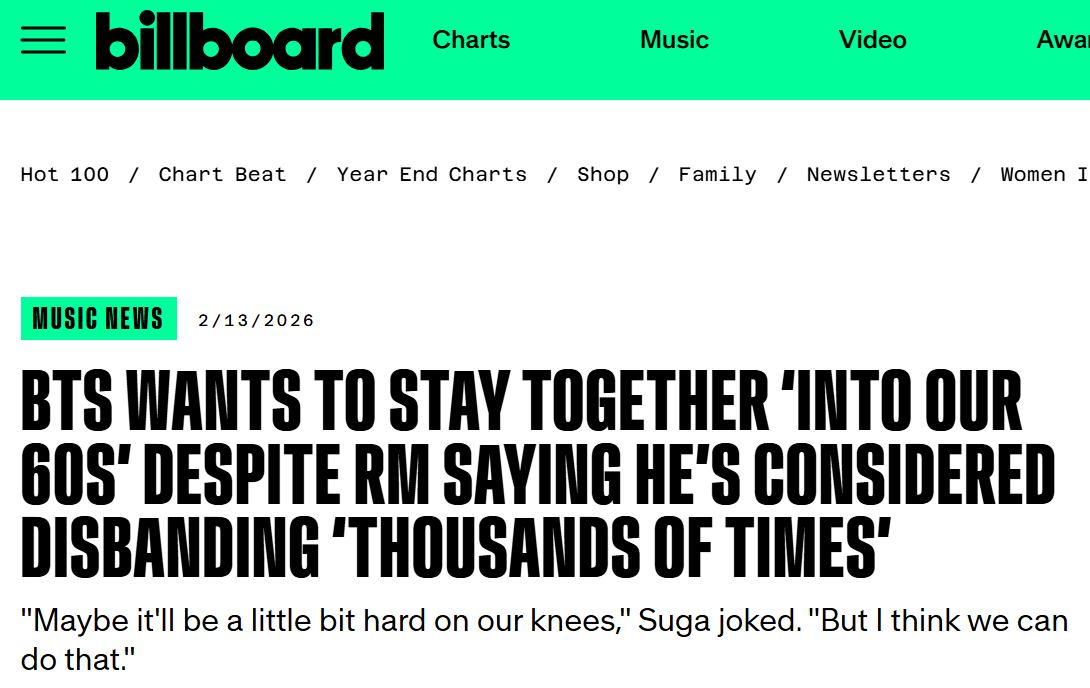This screenshot has height=688, width=1090.
Task: Open the partially visible Awards menu
Action: point(1064,40)
